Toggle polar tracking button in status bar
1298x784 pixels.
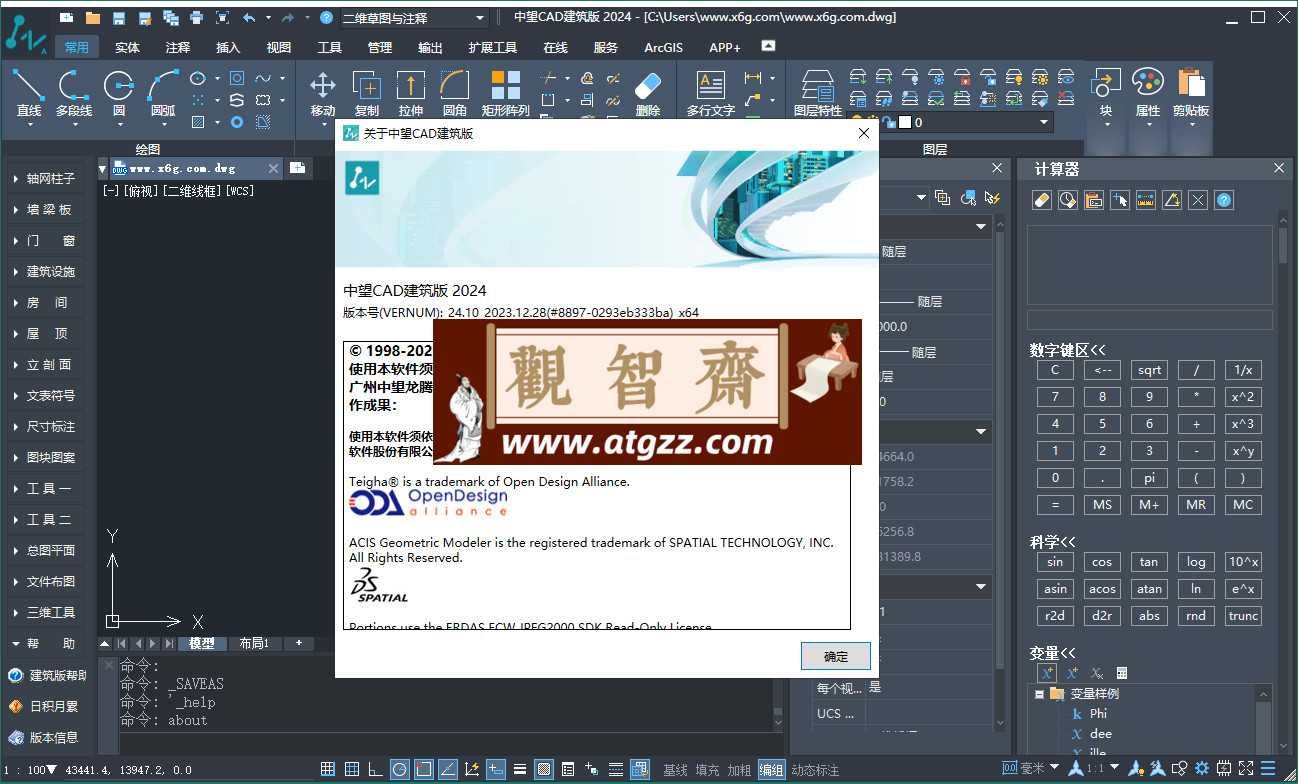pos(400,769)
